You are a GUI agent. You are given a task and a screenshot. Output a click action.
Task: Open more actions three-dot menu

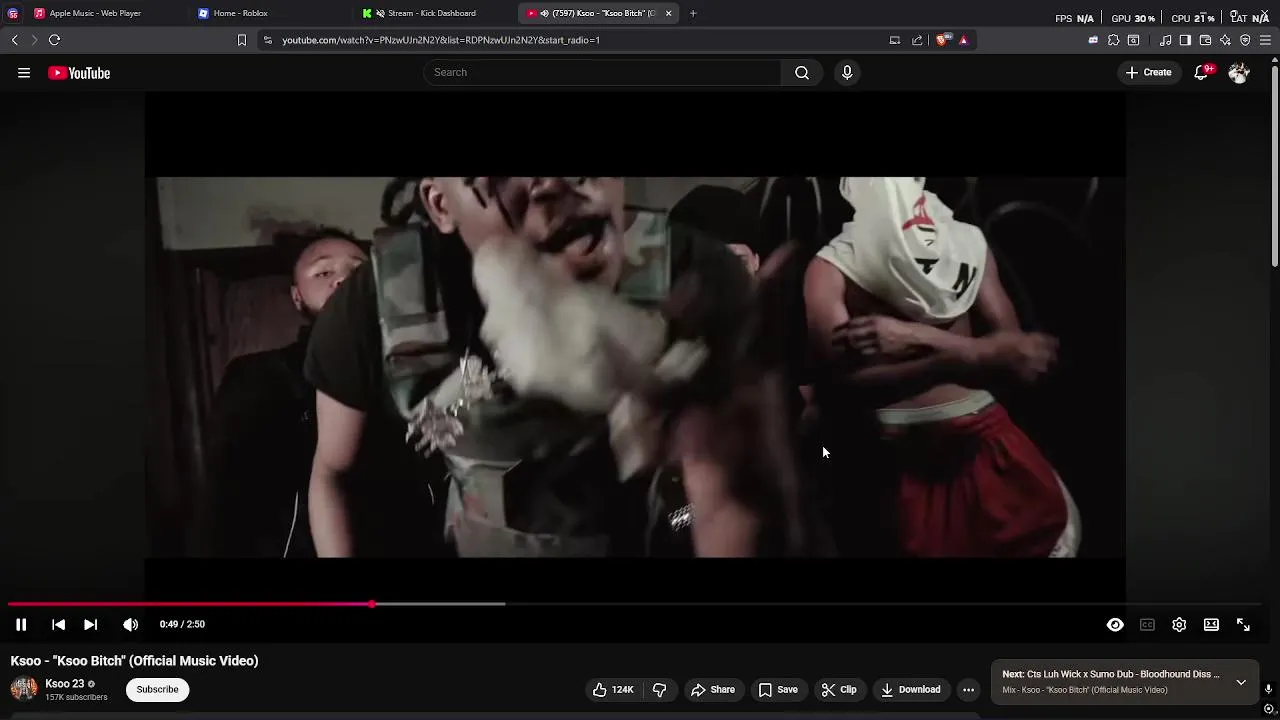point(968,689)
